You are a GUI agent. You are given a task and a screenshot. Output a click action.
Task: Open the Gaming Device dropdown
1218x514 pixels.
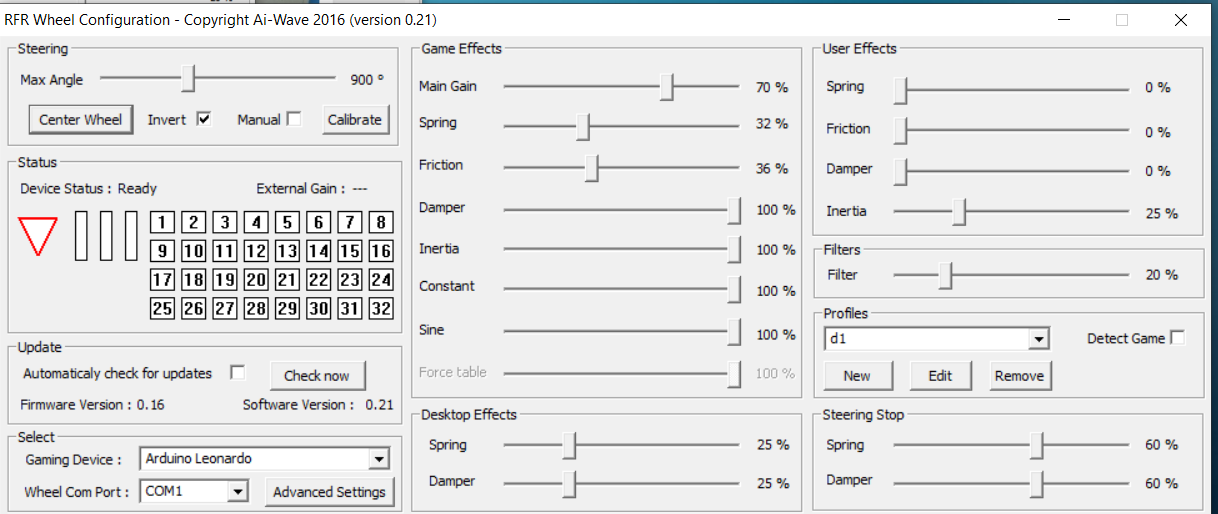pos(378,459)
